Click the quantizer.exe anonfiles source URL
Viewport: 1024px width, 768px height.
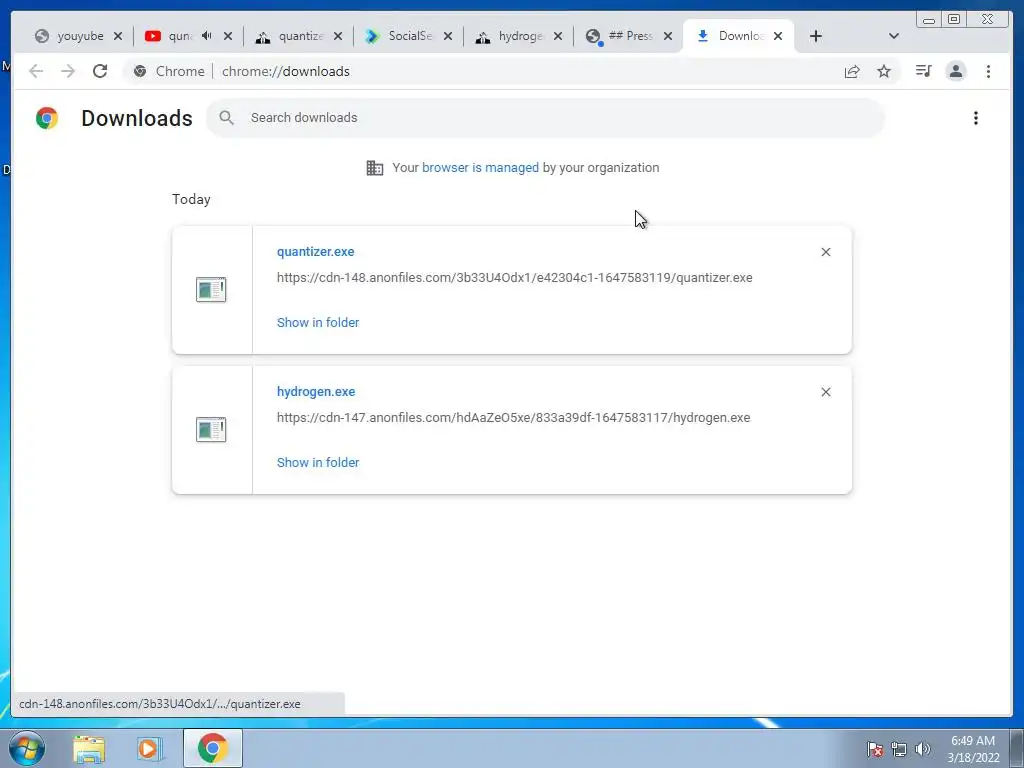(x=515, y=278)
